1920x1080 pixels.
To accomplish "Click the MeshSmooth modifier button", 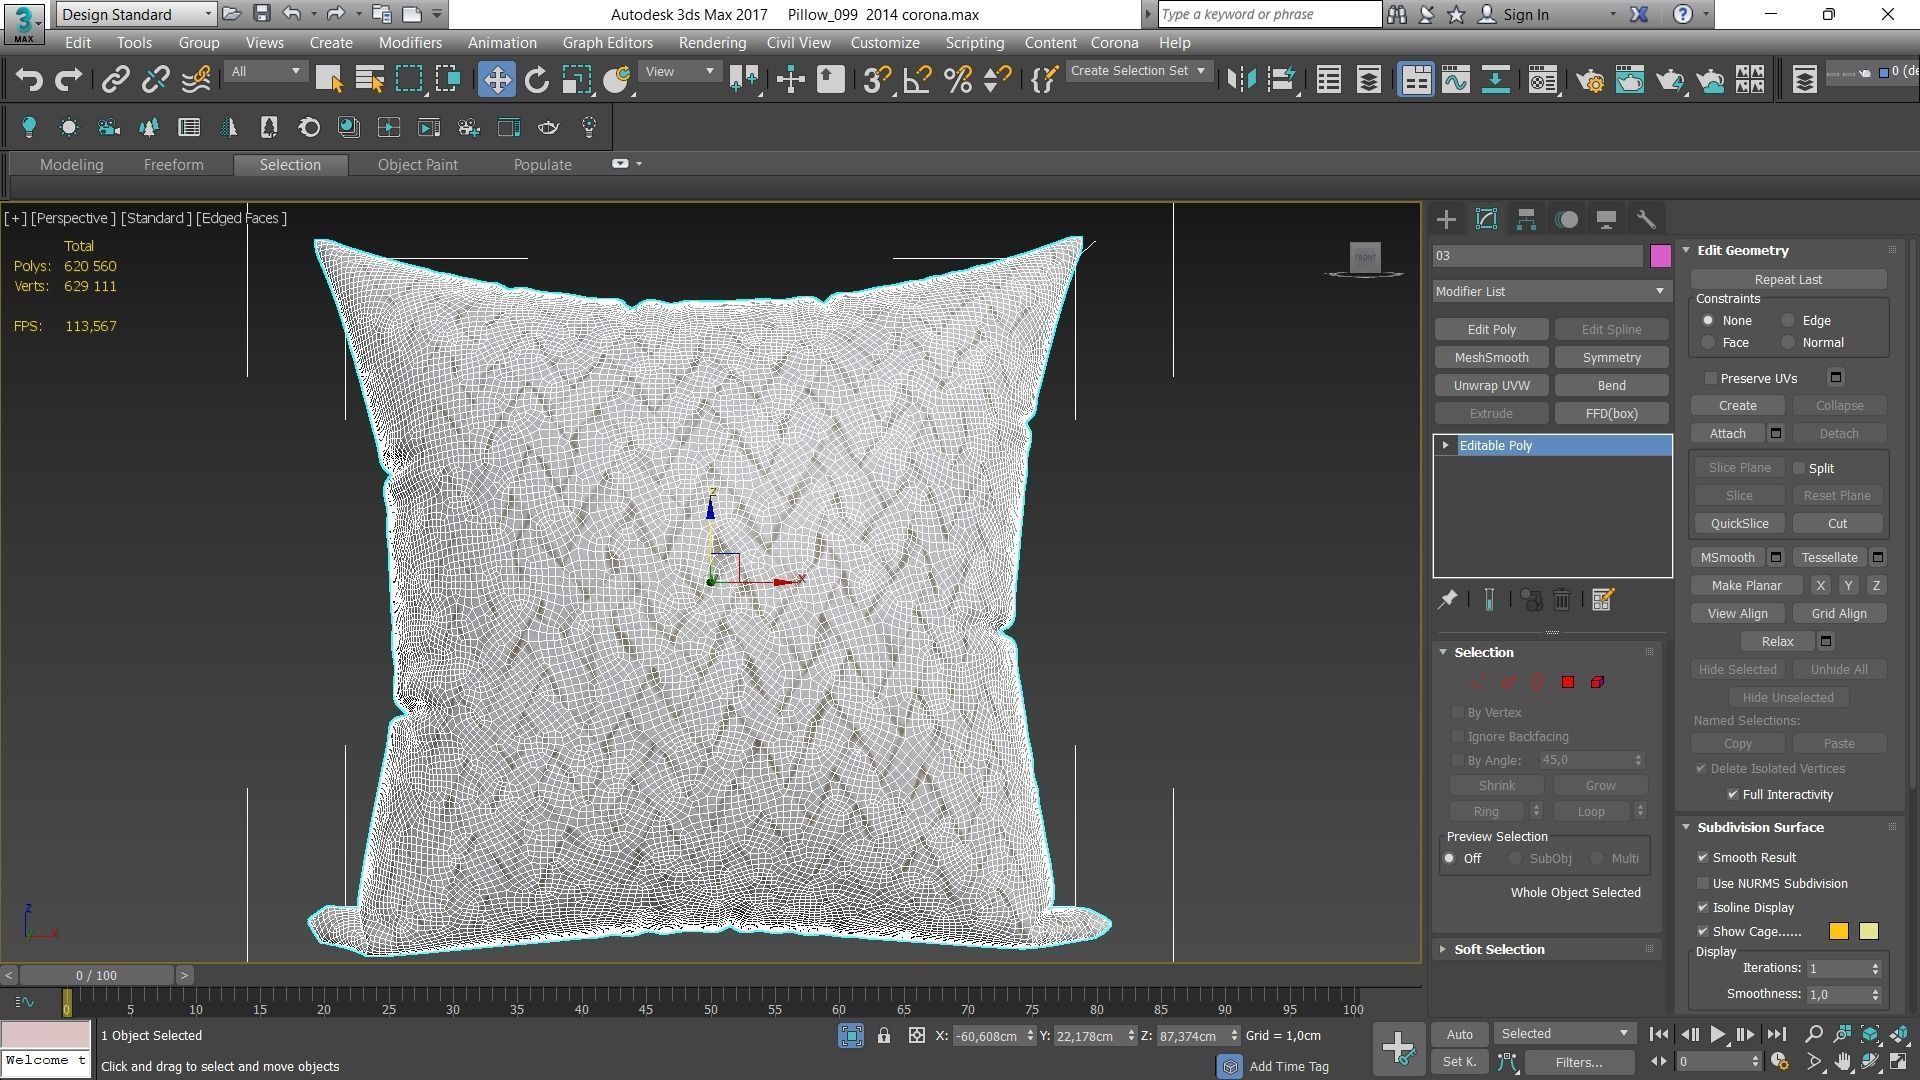I will [x=1491, y=358].
